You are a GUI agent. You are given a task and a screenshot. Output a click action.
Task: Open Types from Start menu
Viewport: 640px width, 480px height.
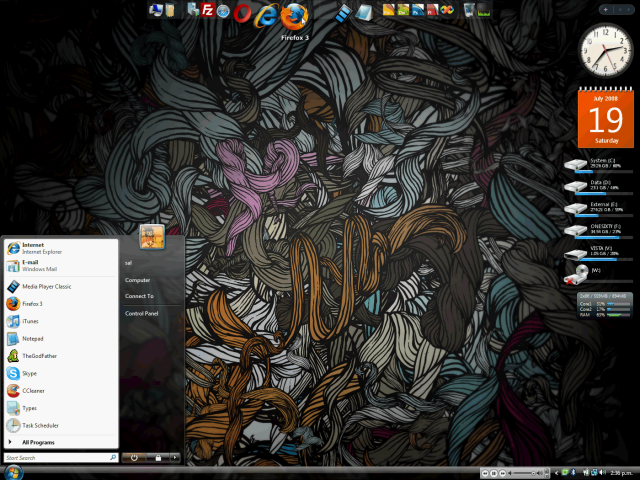(61, 408)
